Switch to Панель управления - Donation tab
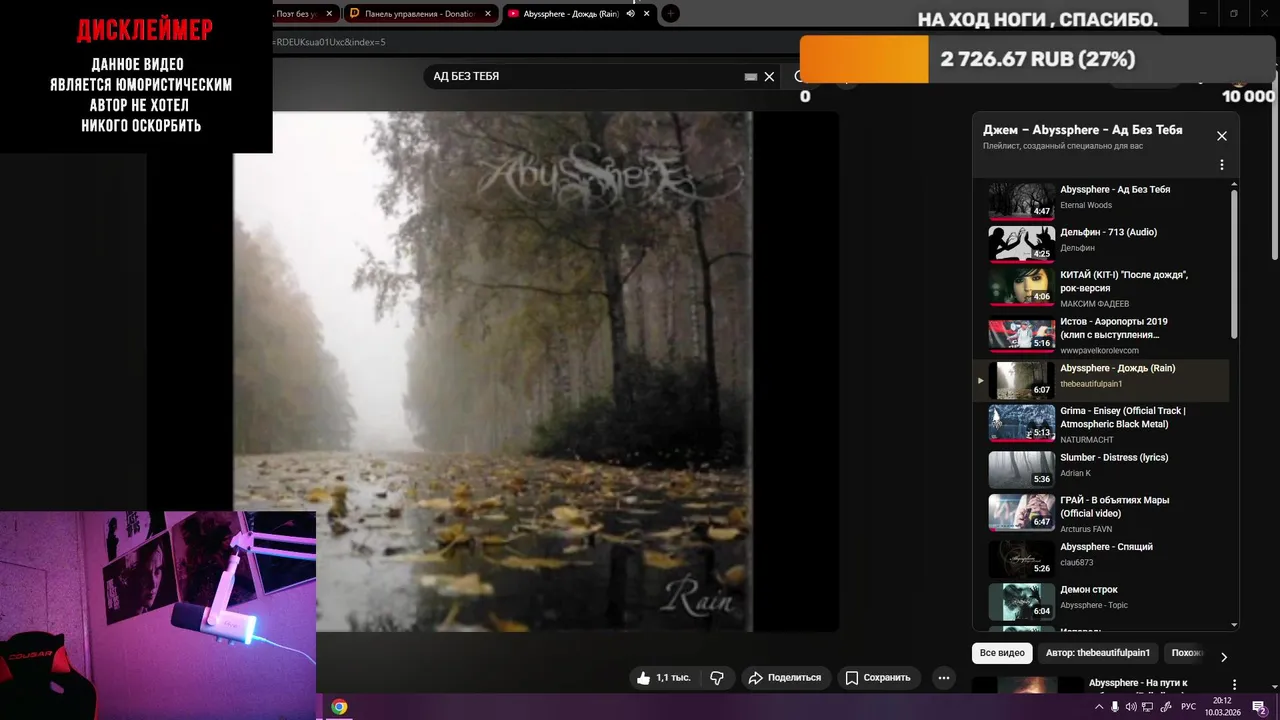 420,14
